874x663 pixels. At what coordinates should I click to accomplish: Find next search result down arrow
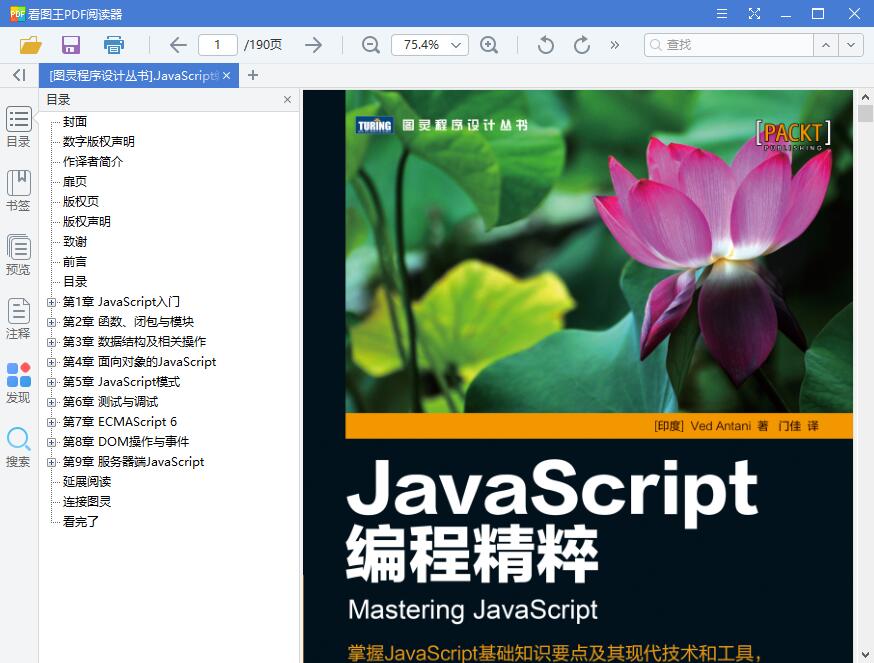[x=851, y=45]
